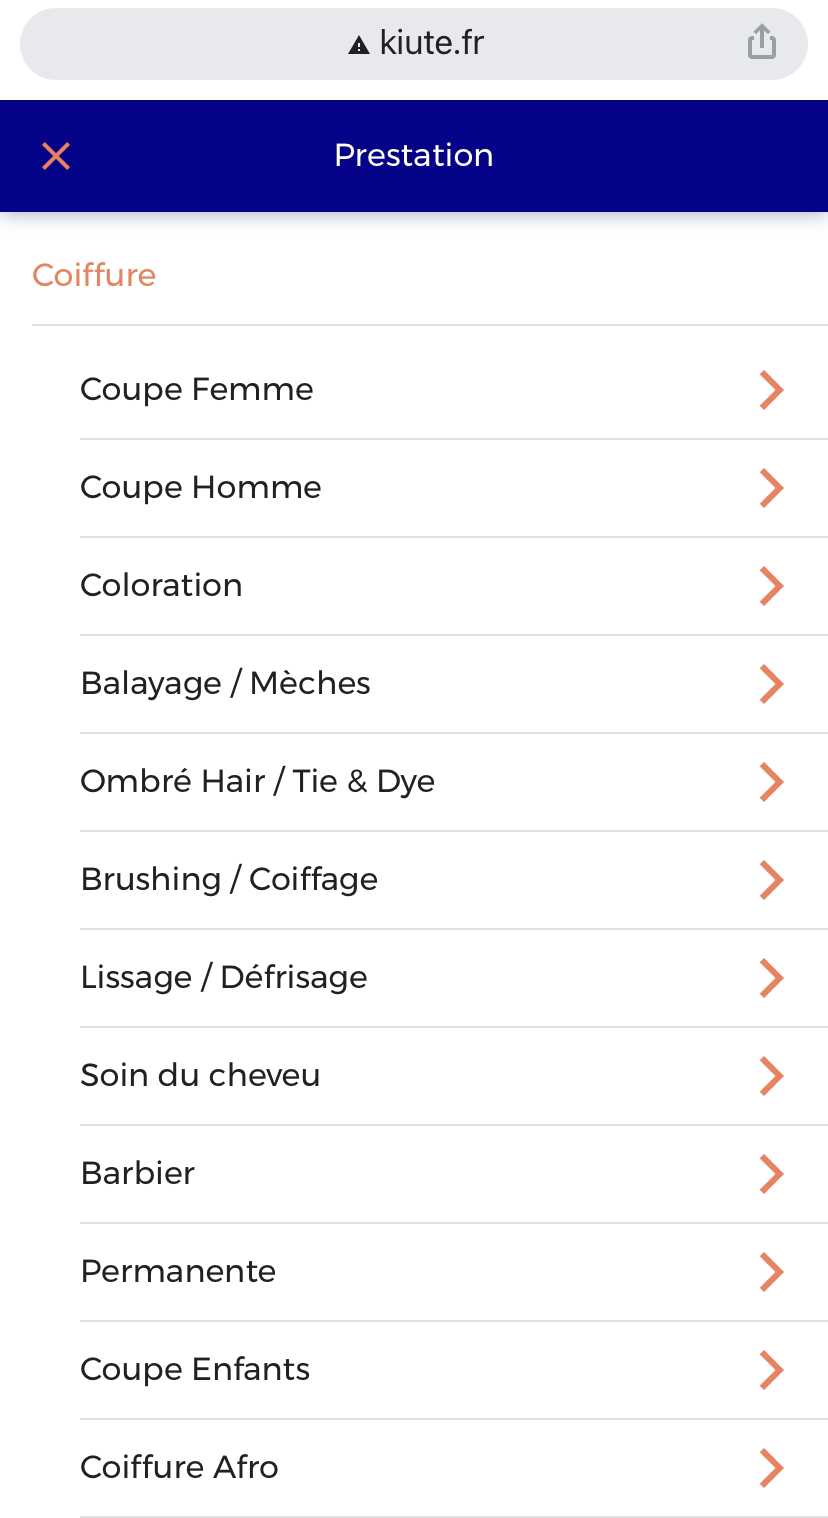
Task: Click the arrow beside Balayage / Mèches
Action: 770,684
